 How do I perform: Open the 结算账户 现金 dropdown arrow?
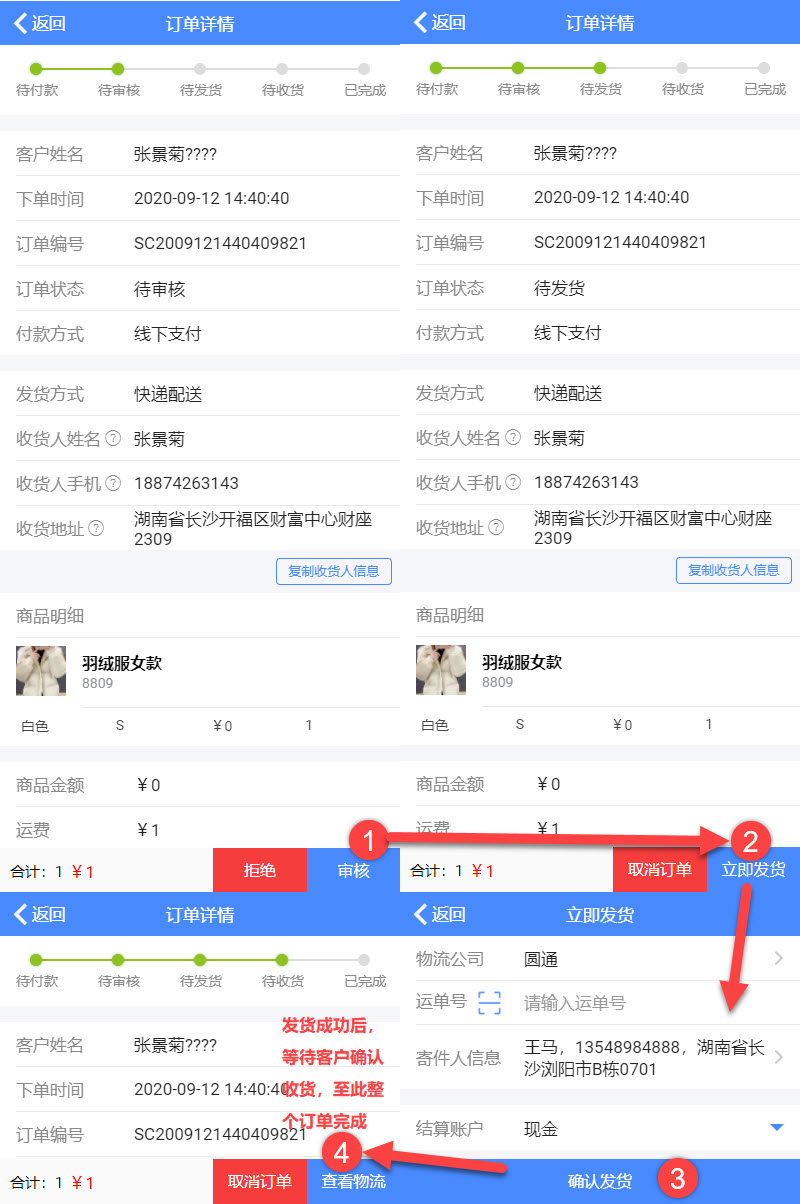point(776,1128)
